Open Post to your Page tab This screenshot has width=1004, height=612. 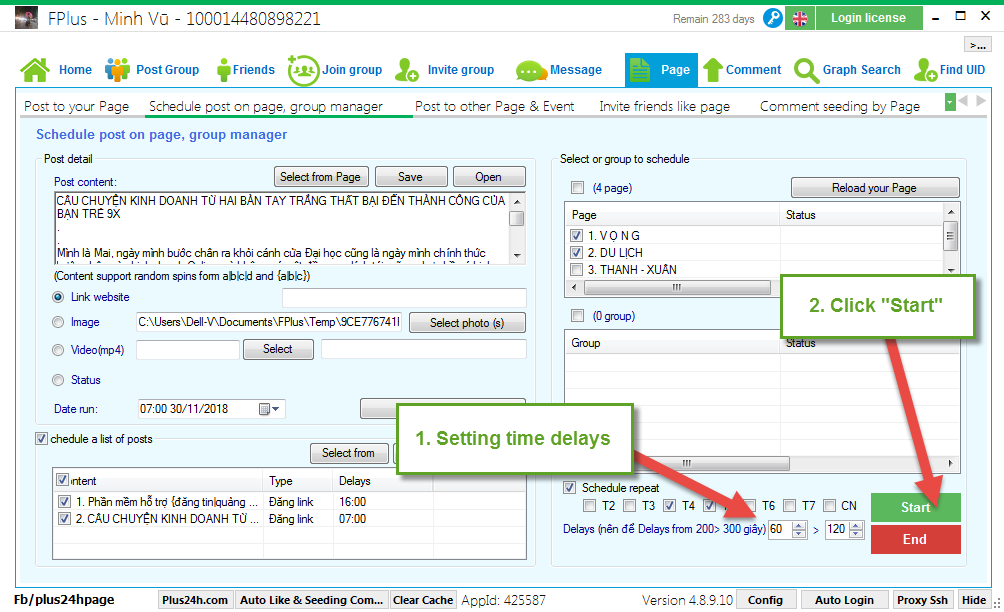(76, 106)
